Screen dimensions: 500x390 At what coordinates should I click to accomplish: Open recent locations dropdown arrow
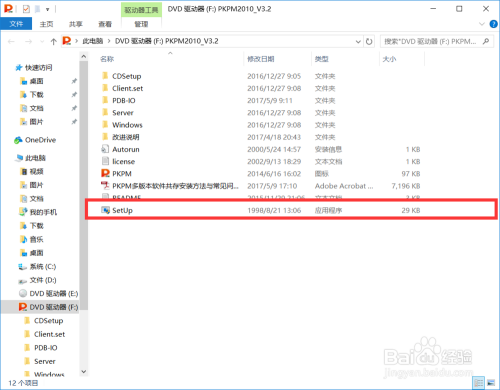(x=42, y=41)
